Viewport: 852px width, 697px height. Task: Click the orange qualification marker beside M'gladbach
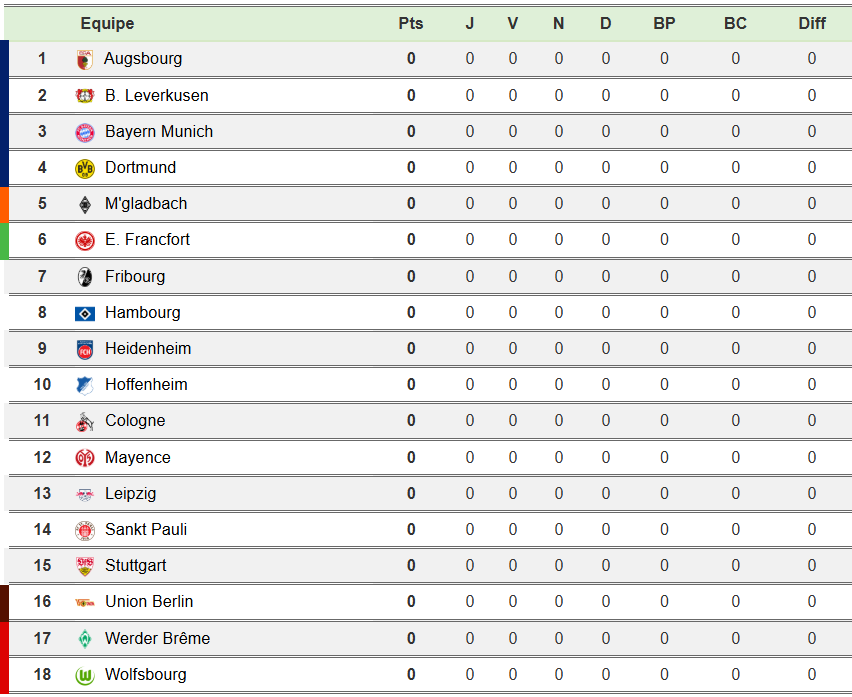click(x=4, y=204)
